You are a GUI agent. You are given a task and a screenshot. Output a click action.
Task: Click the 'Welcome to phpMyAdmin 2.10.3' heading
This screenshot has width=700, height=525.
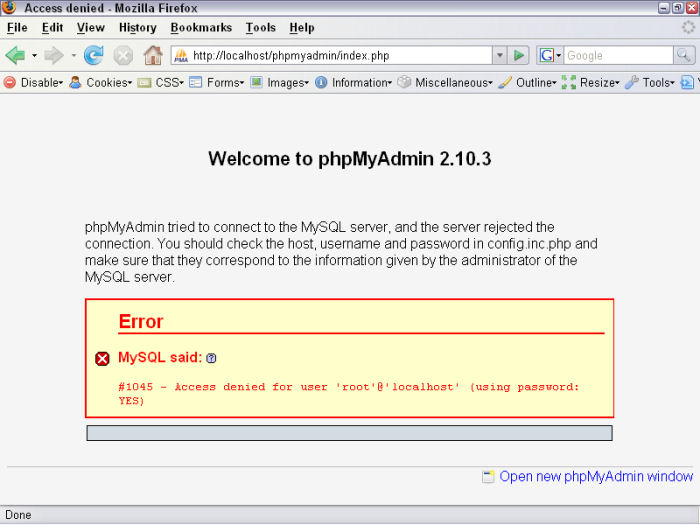350,159
